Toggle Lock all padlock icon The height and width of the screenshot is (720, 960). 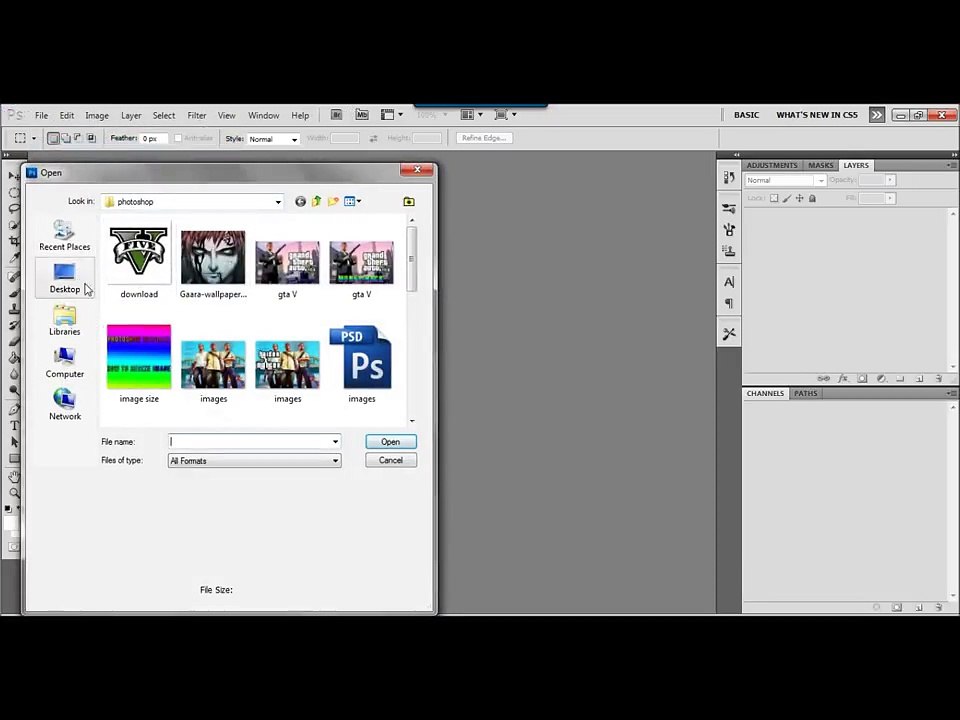pyautogui.click(x=812, y=198)
